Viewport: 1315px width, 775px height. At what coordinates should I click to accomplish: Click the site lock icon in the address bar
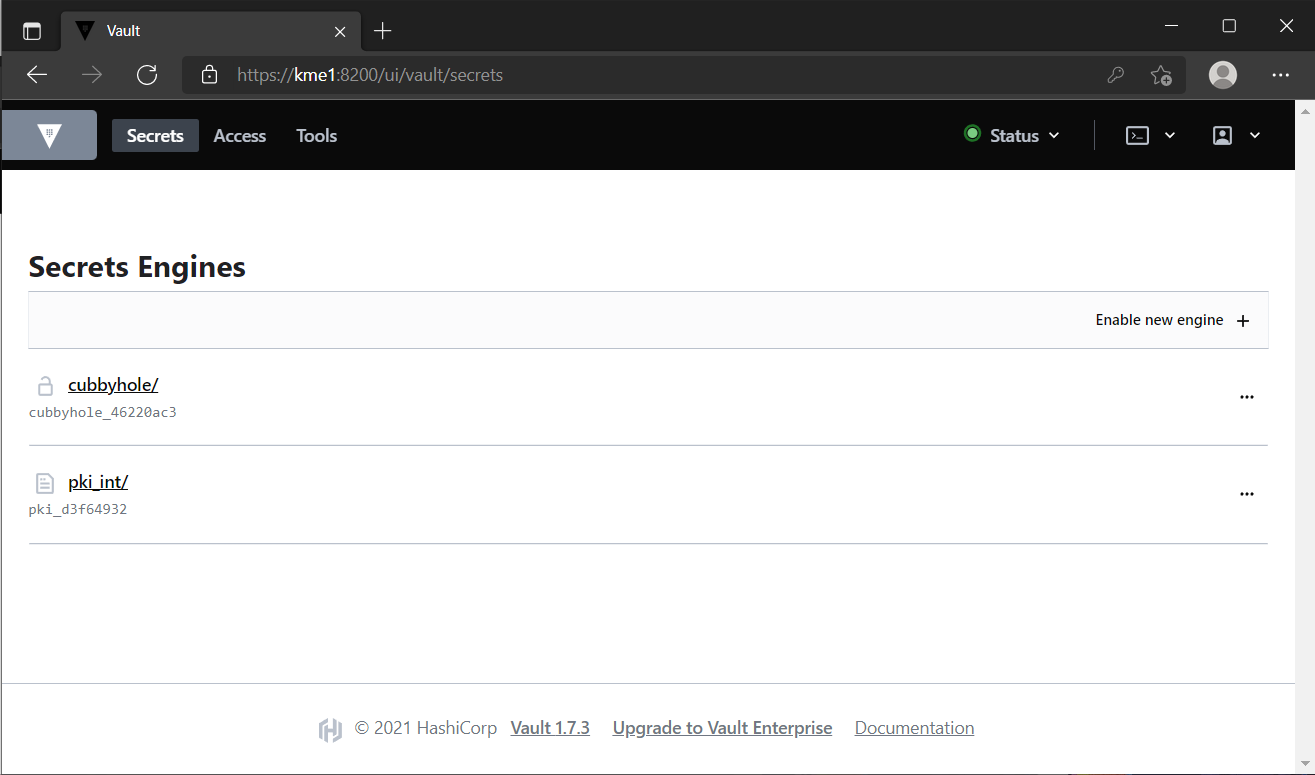click(x=209, y=75)
